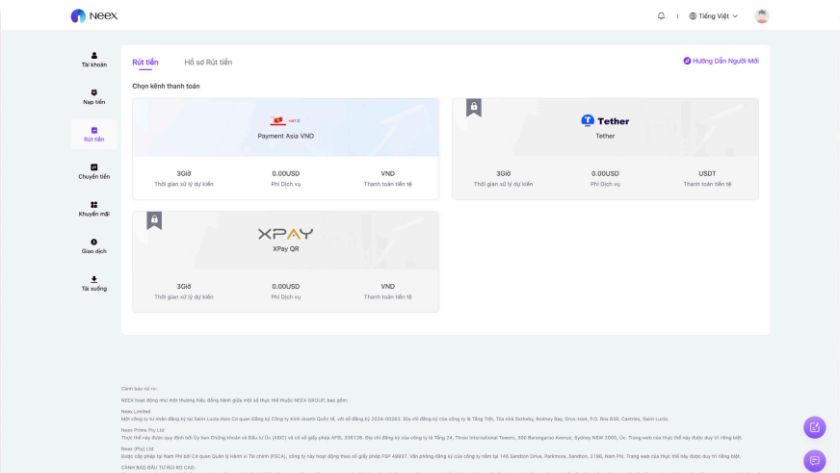Click 3Giờ processing time in the Tether card
Viewport: 840px width, 473px height.
503,174
